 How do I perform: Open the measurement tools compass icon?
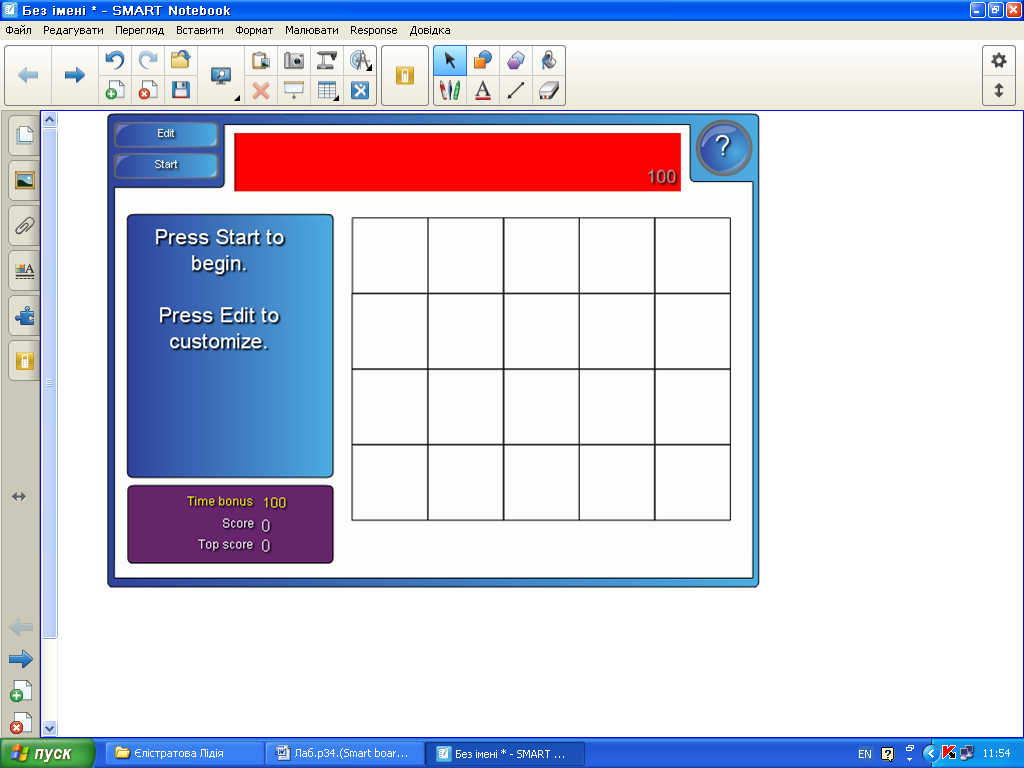click(x=360, y=61)
